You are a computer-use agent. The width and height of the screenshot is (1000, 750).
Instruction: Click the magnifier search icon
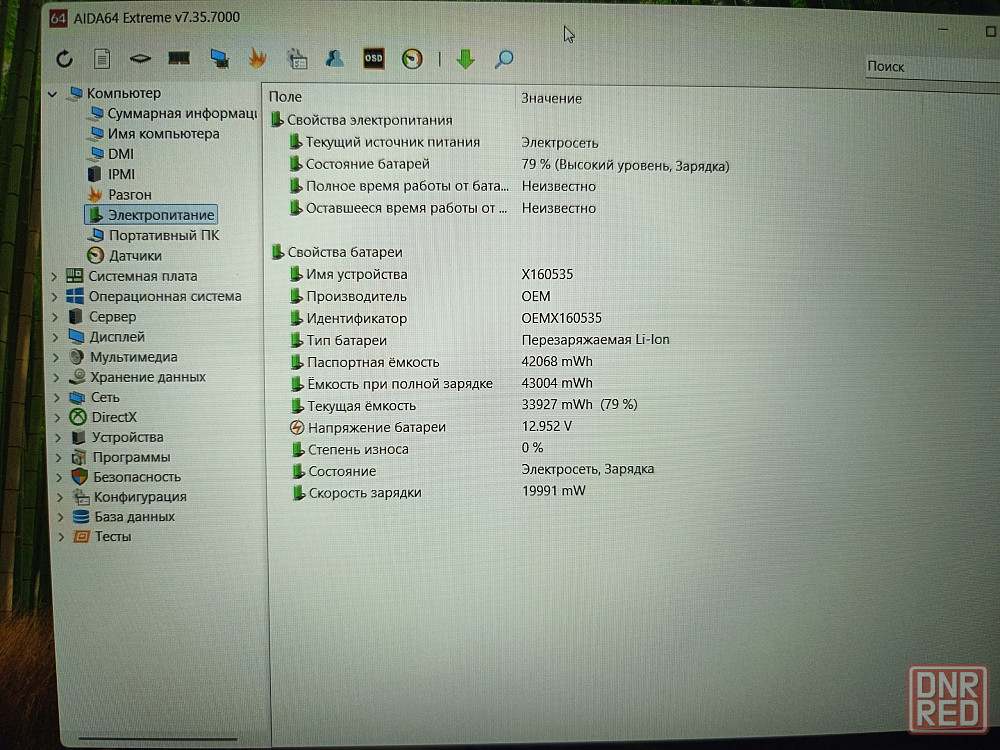click(x=505, y=59)
